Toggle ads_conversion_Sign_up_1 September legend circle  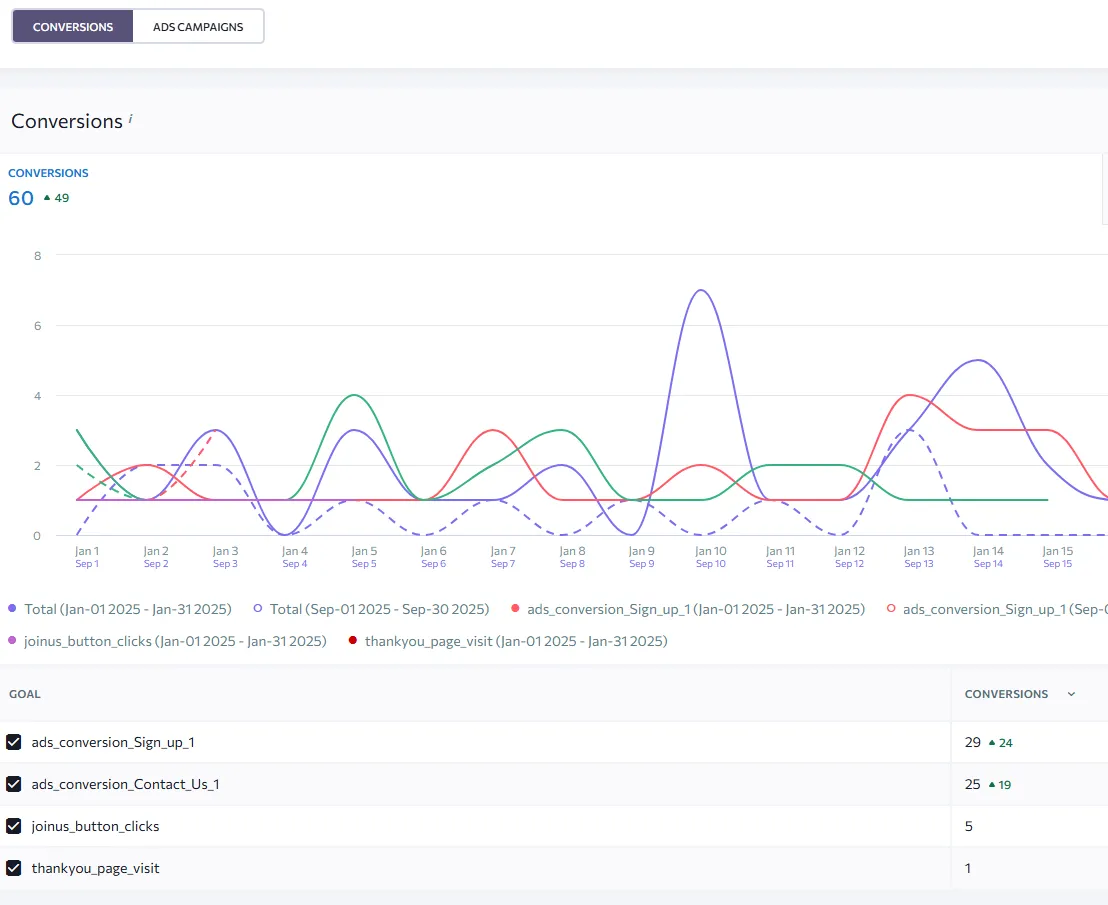point(891,608)
